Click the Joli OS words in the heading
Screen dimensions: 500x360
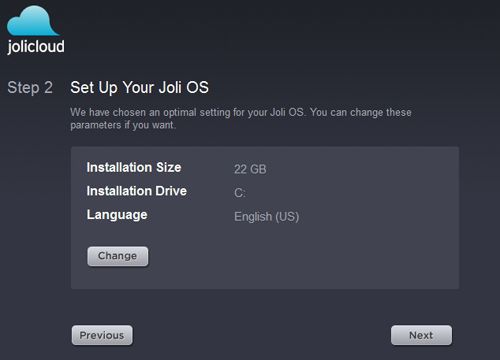[183, 88]
